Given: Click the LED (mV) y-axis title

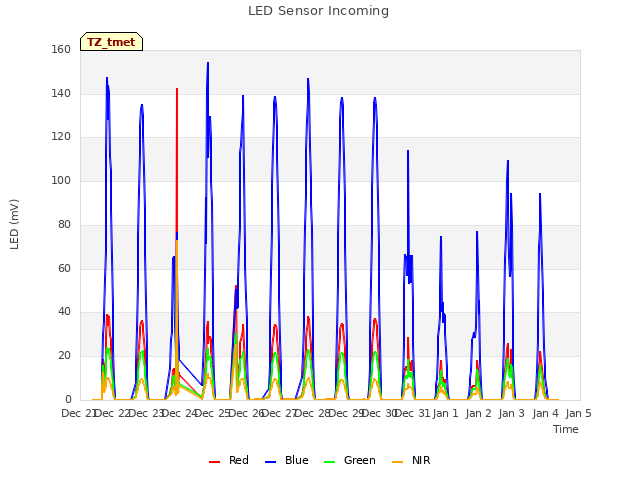Looking at the screenshot, I should coord(14,224).
